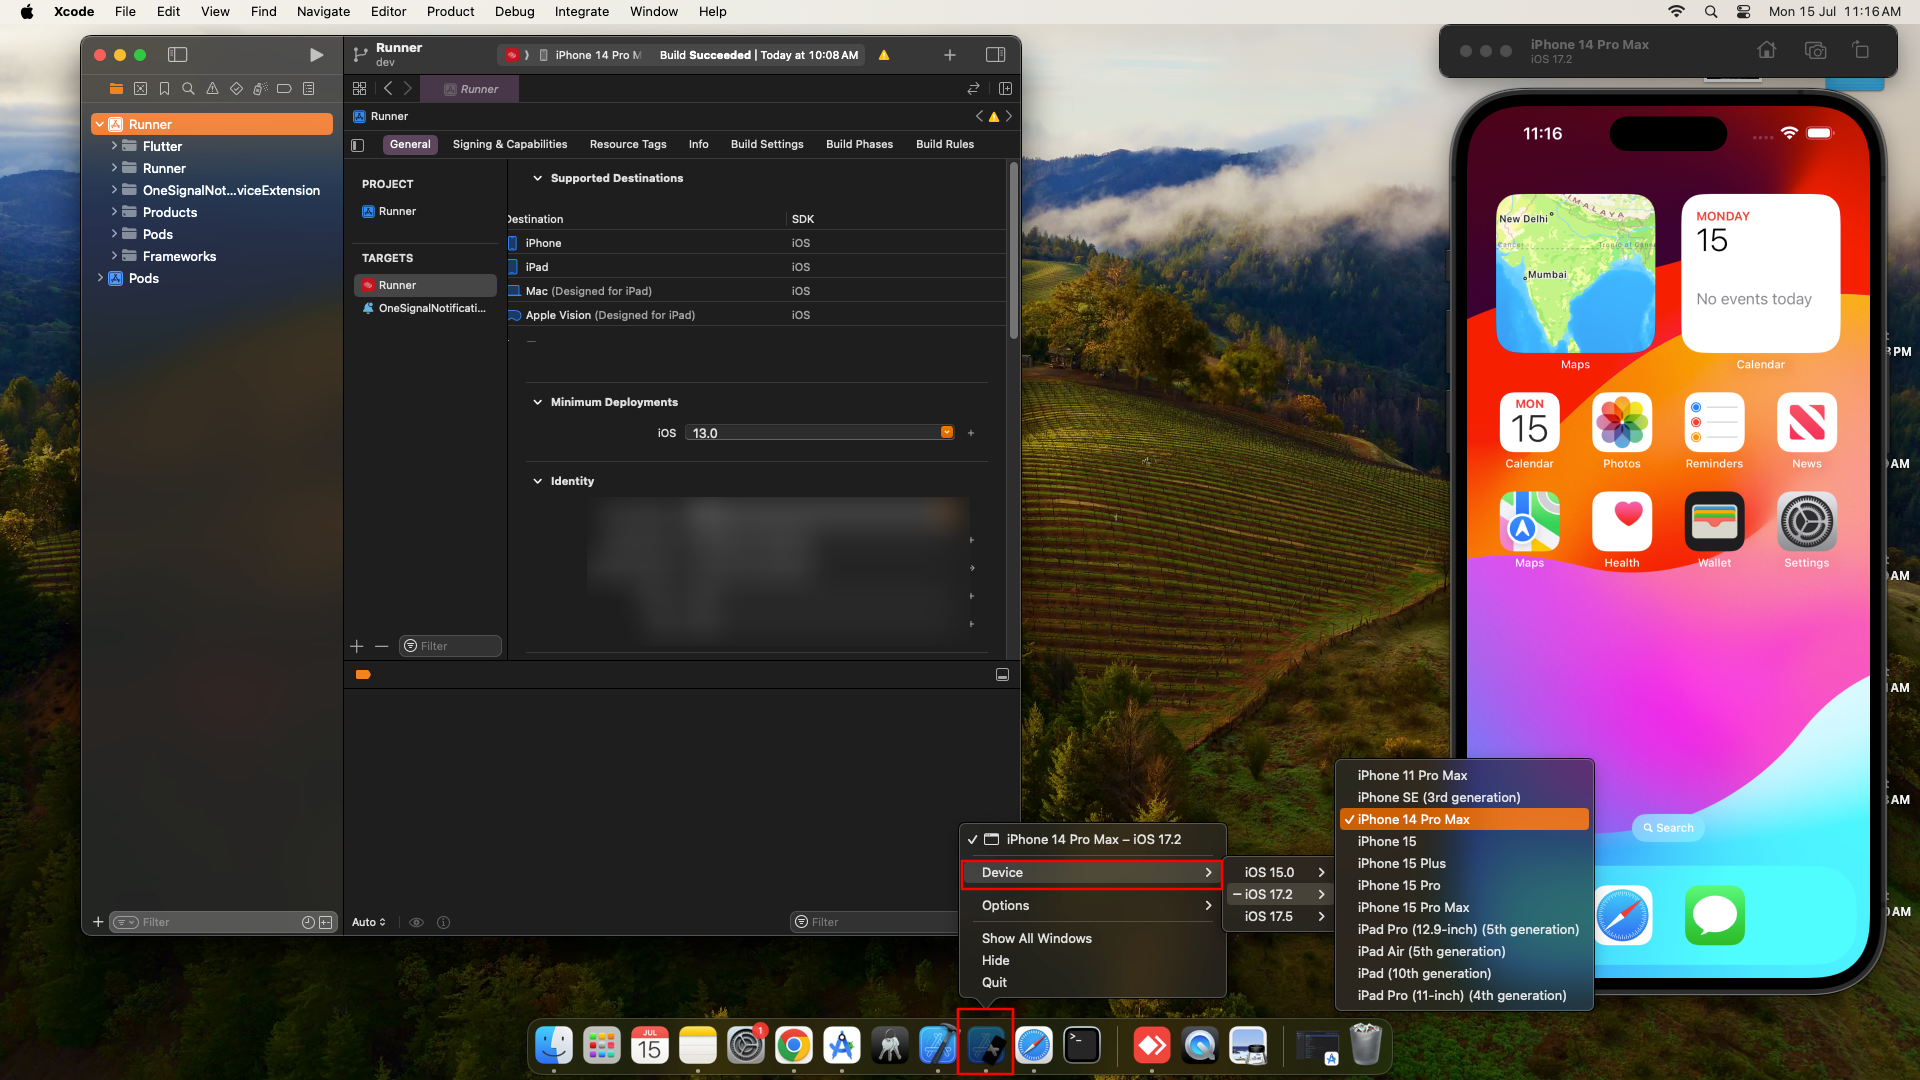1920x1080 pixels.
Task: Expand the Flutter folder
Action: pos(114,146)
